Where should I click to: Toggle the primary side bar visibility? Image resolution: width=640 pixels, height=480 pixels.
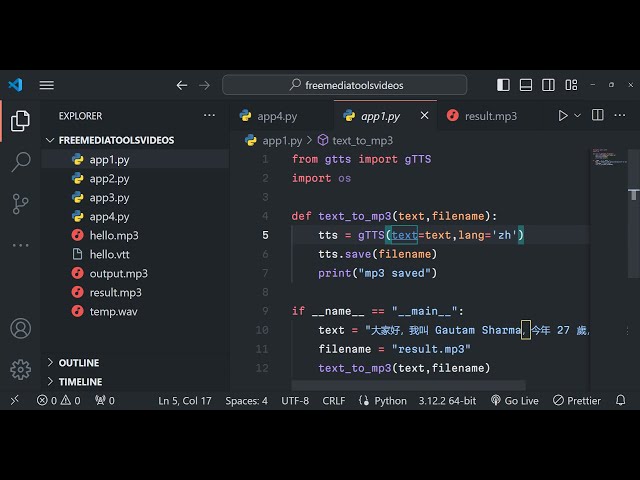503,85
